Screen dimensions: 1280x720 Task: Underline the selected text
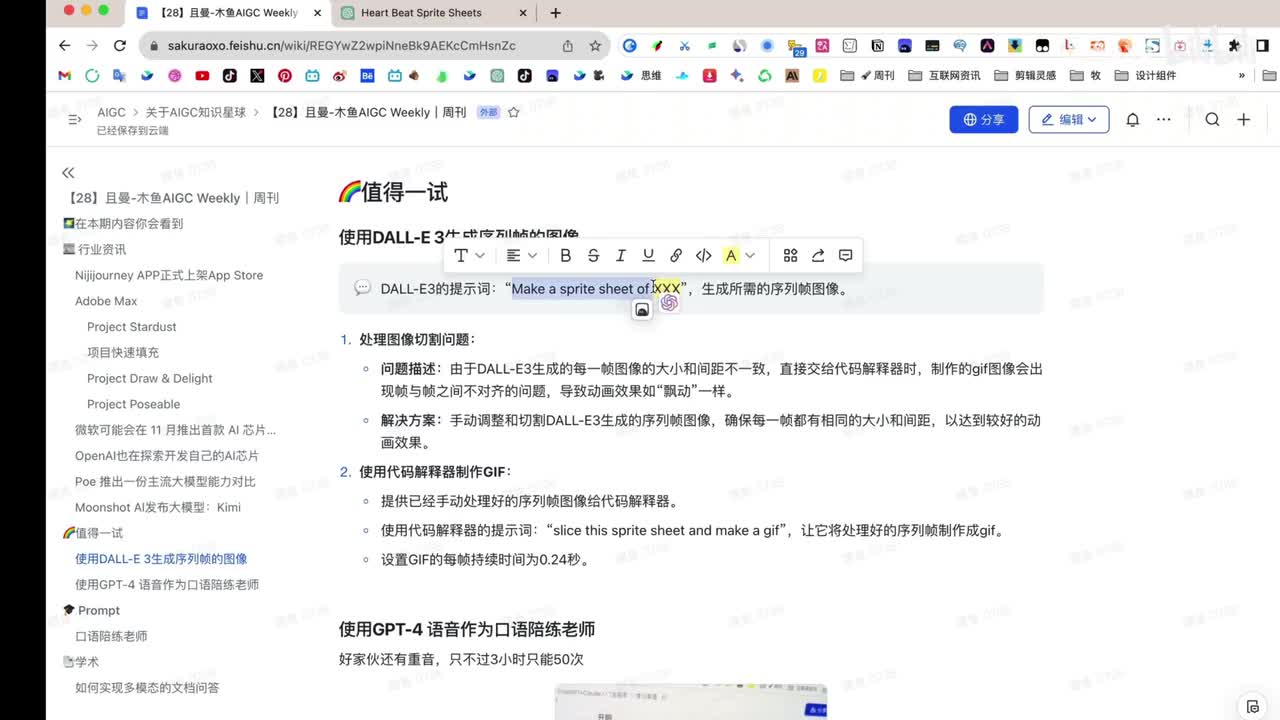point(648,256)
